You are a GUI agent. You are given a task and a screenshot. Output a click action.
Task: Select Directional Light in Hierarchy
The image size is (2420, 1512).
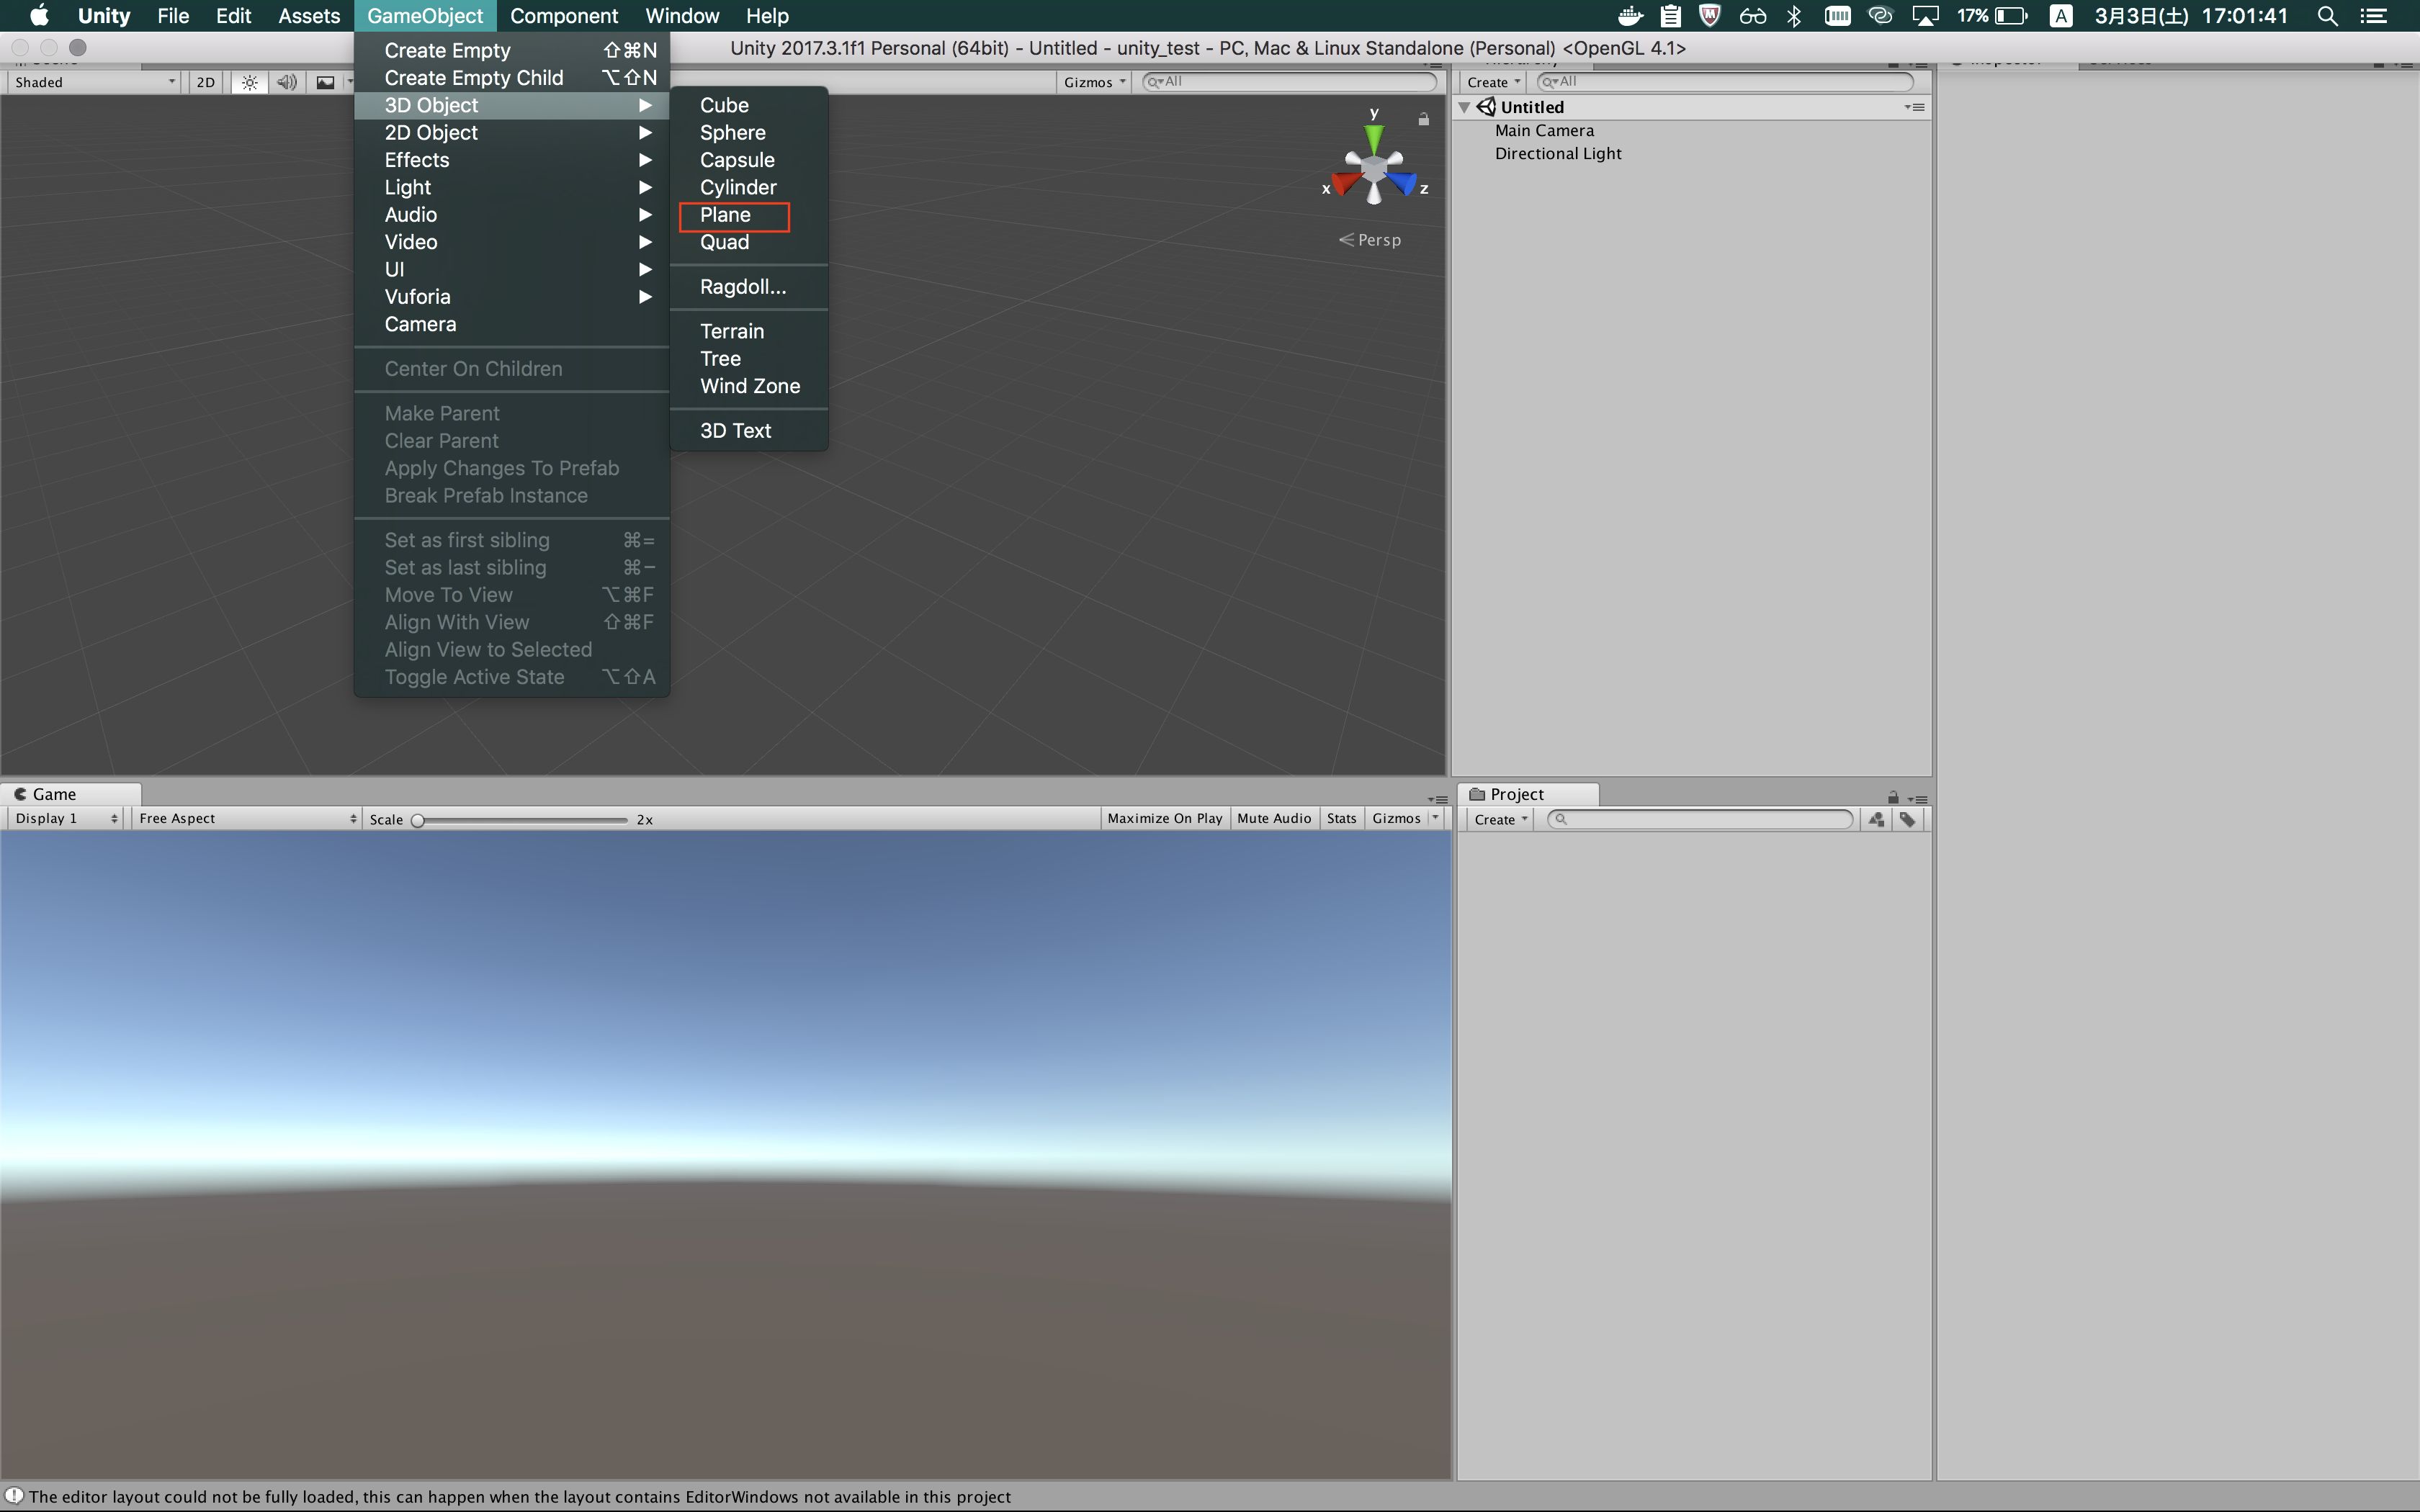1558,153
